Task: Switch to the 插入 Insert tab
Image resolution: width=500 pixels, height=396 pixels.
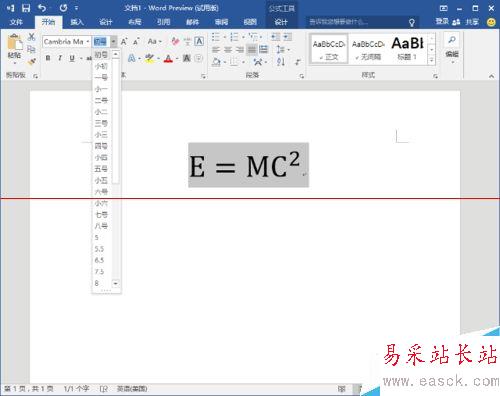Action: coord(77,22)
